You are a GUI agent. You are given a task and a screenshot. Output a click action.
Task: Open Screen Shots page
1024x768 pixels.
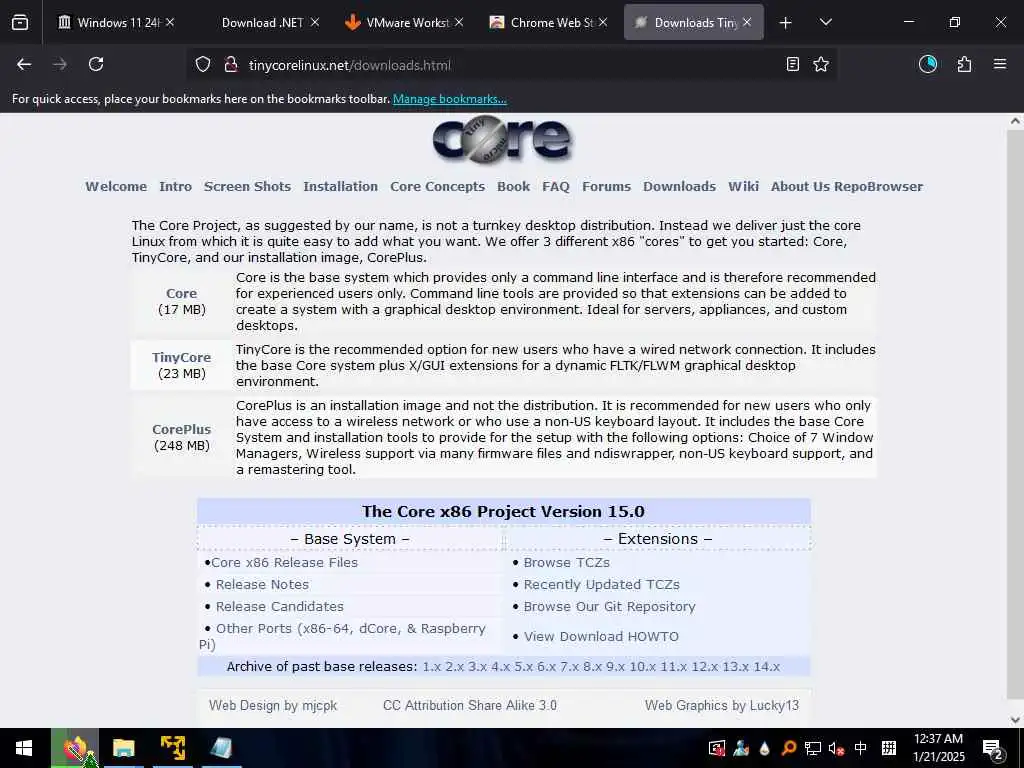click(248, 187)
